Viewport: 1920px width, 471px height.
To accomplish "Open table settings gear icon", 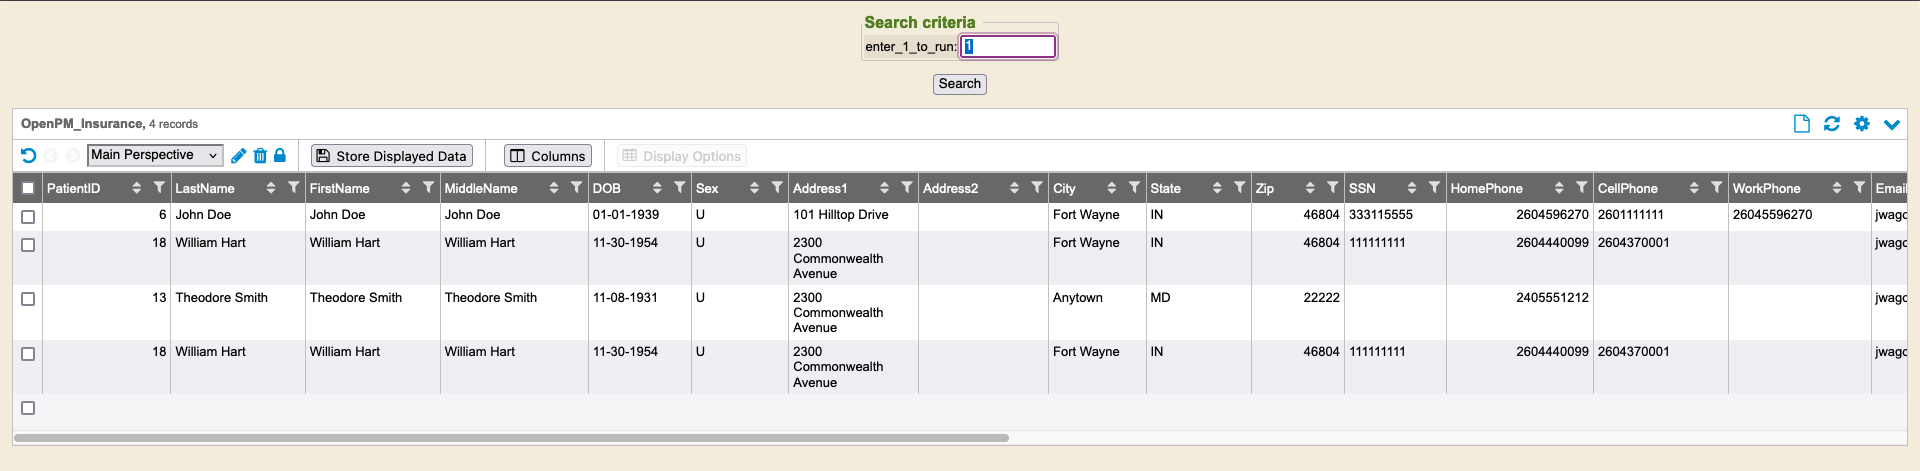I will 1861,124.
